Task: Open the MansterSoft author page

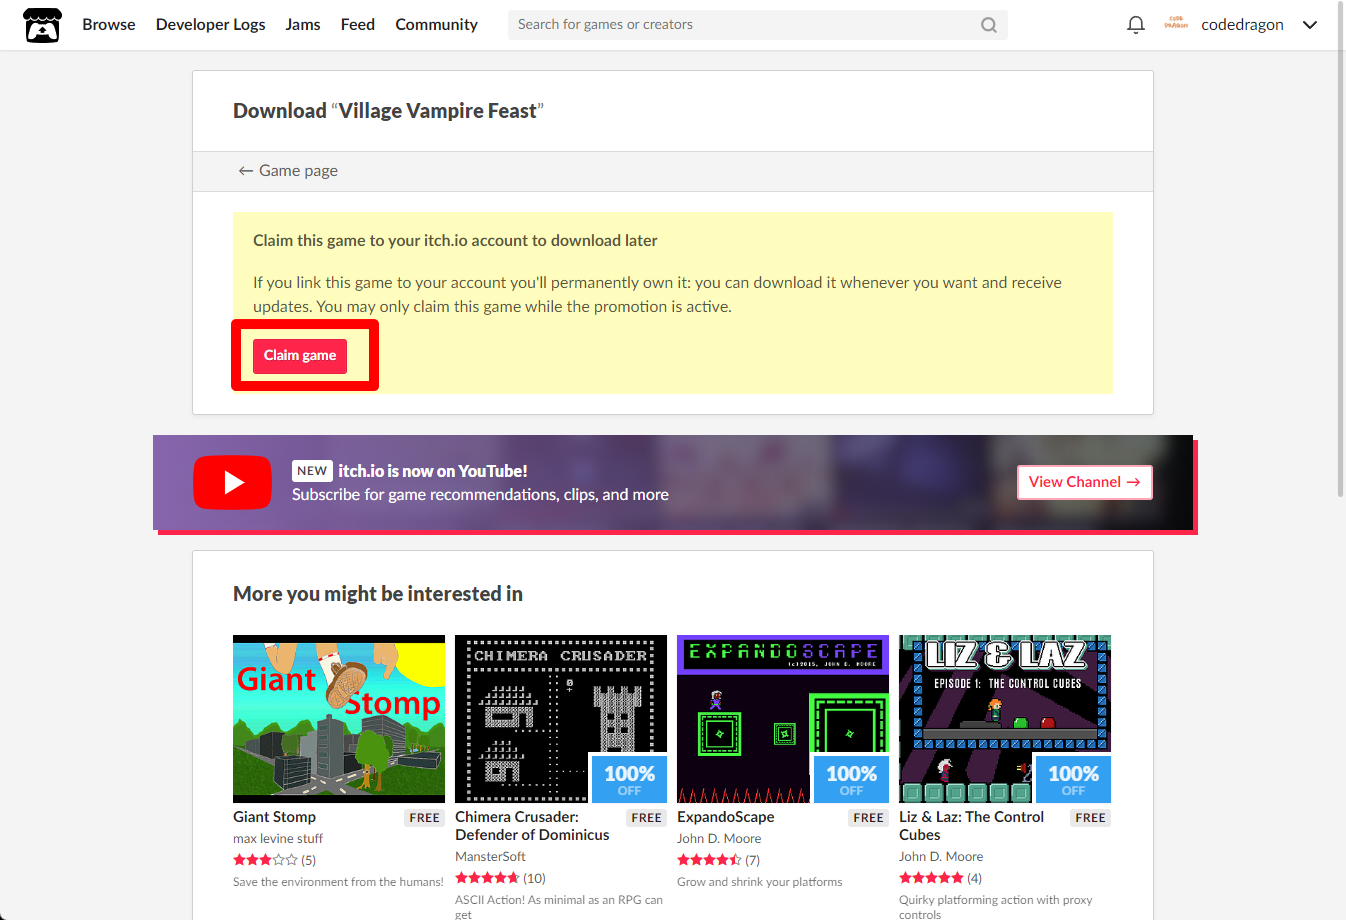Action: (490, 857)
